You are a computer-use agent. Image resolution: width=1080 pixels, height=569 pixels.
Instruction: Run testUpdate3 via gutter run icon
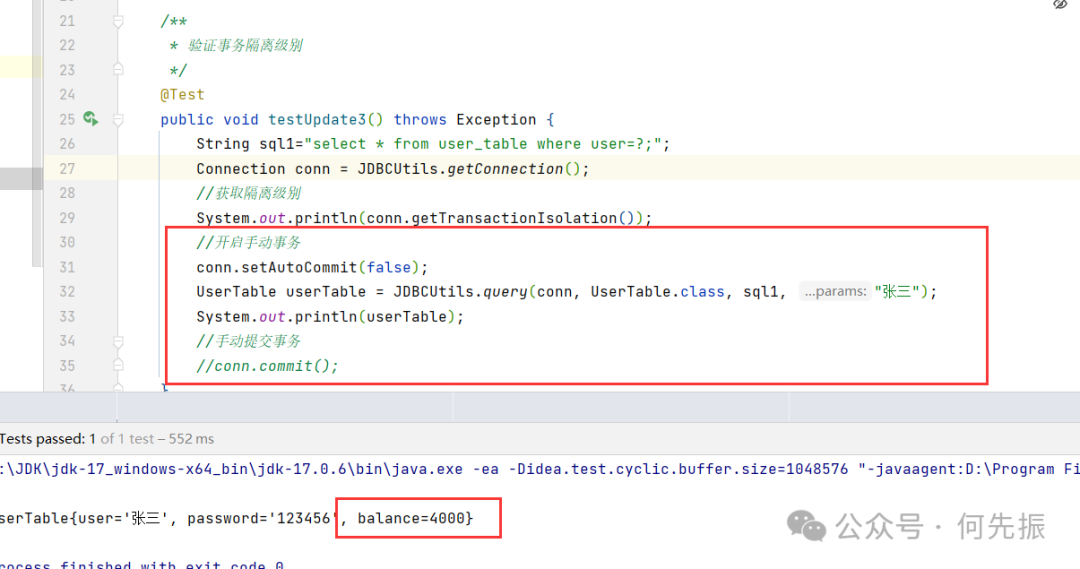pos(90,118)
